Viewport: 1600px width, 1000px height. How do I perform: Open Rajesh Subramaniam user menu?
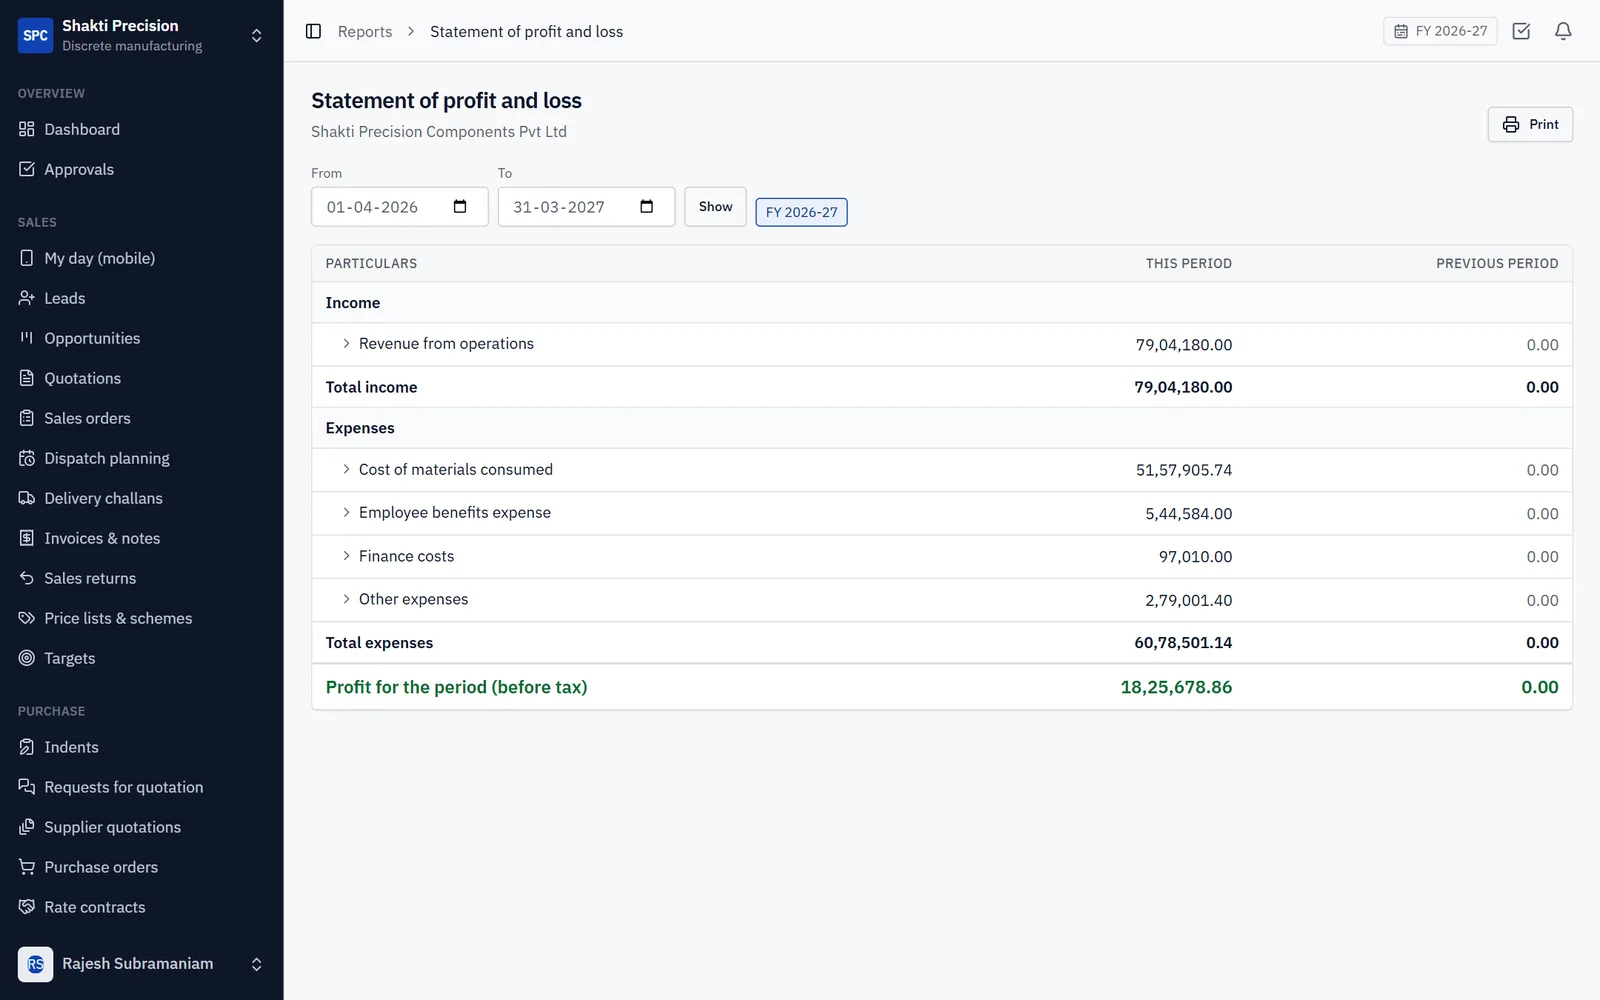(x=141, y=964)
